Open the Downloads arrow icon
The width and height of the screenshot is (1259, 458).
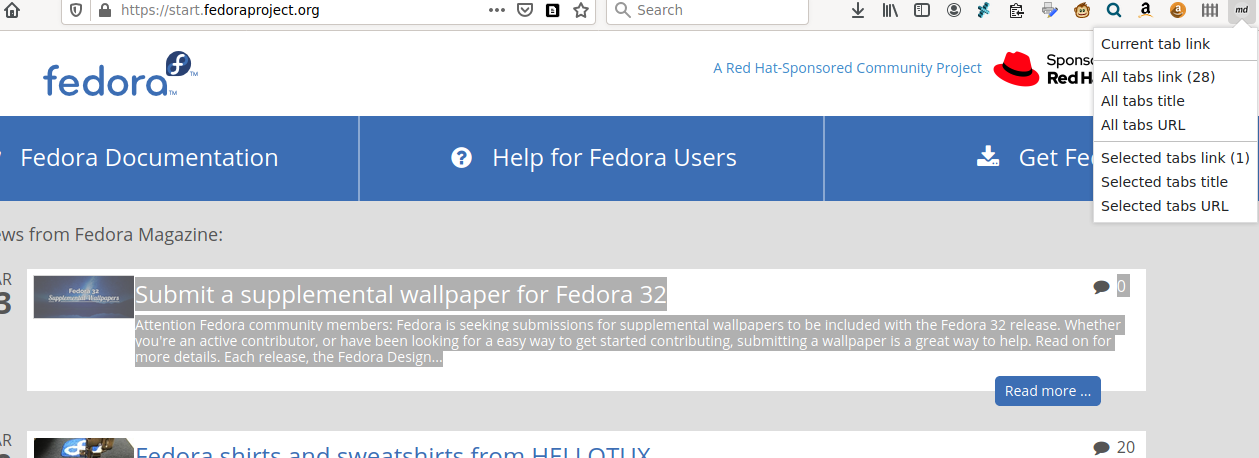click(858, 10)
